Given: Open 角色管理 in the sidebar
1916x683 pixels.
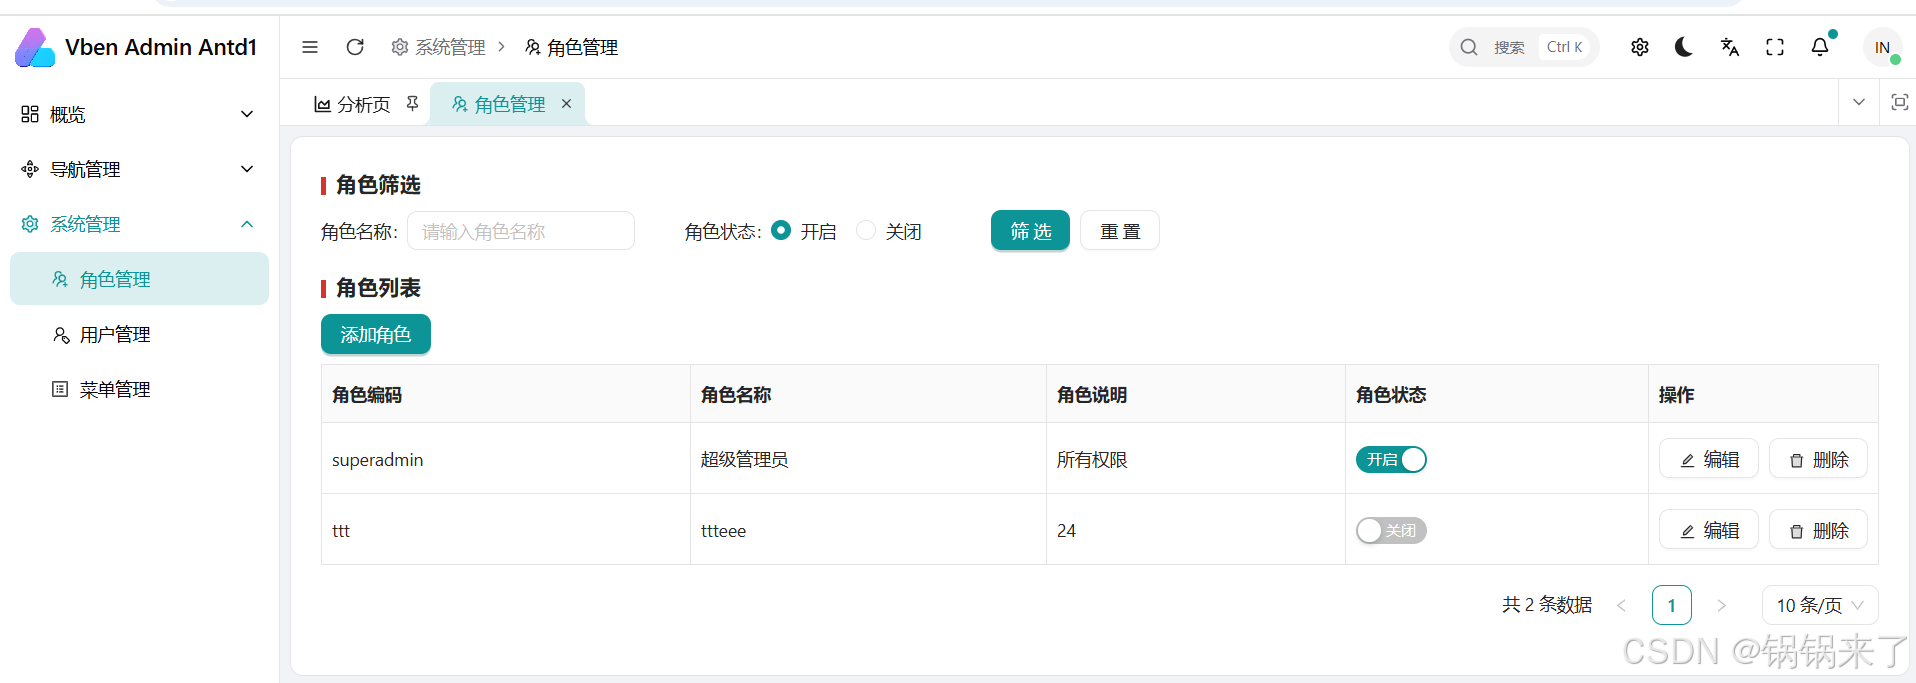Looking at the screenshot, I should tap(139, 279).
